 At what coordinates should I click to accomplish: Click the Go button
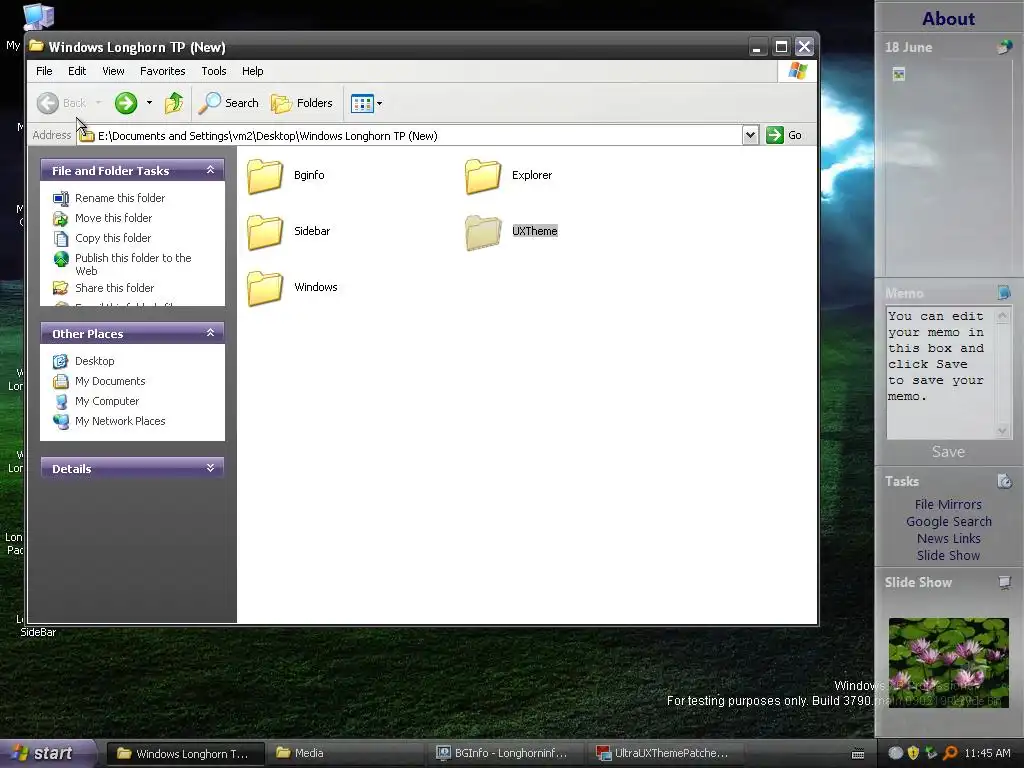click(784, 135)
